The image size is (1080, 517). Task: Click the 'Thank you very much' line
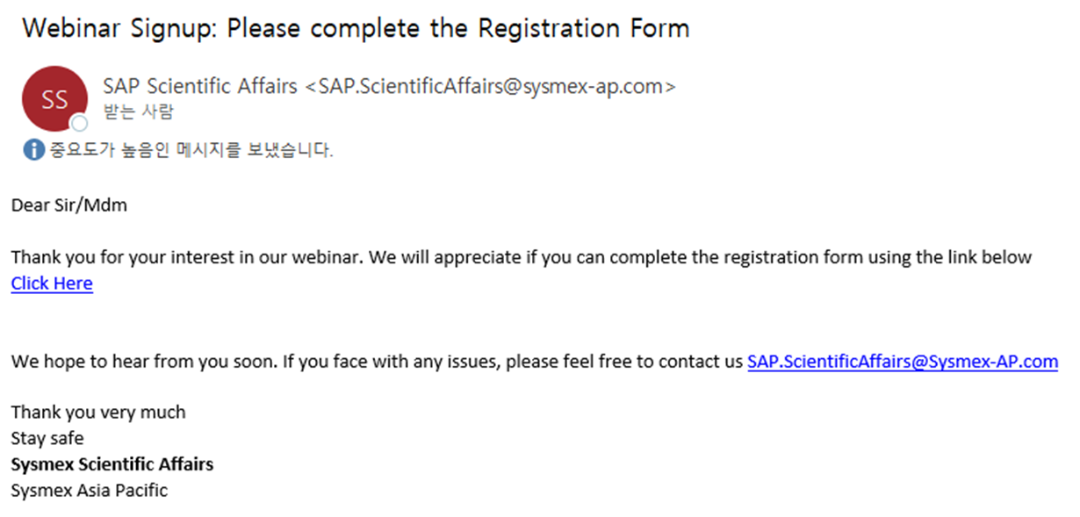coord(98,412)
